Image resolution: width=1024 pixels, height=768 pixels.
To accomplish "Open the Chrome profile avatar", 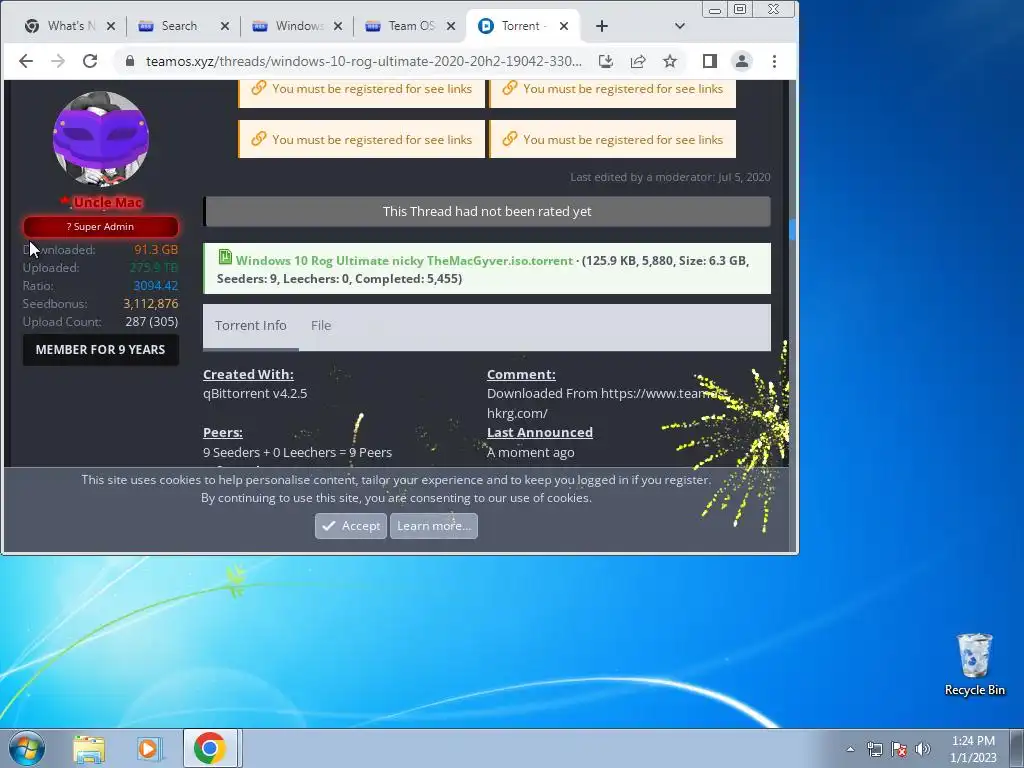I will (x=742, y=61).
